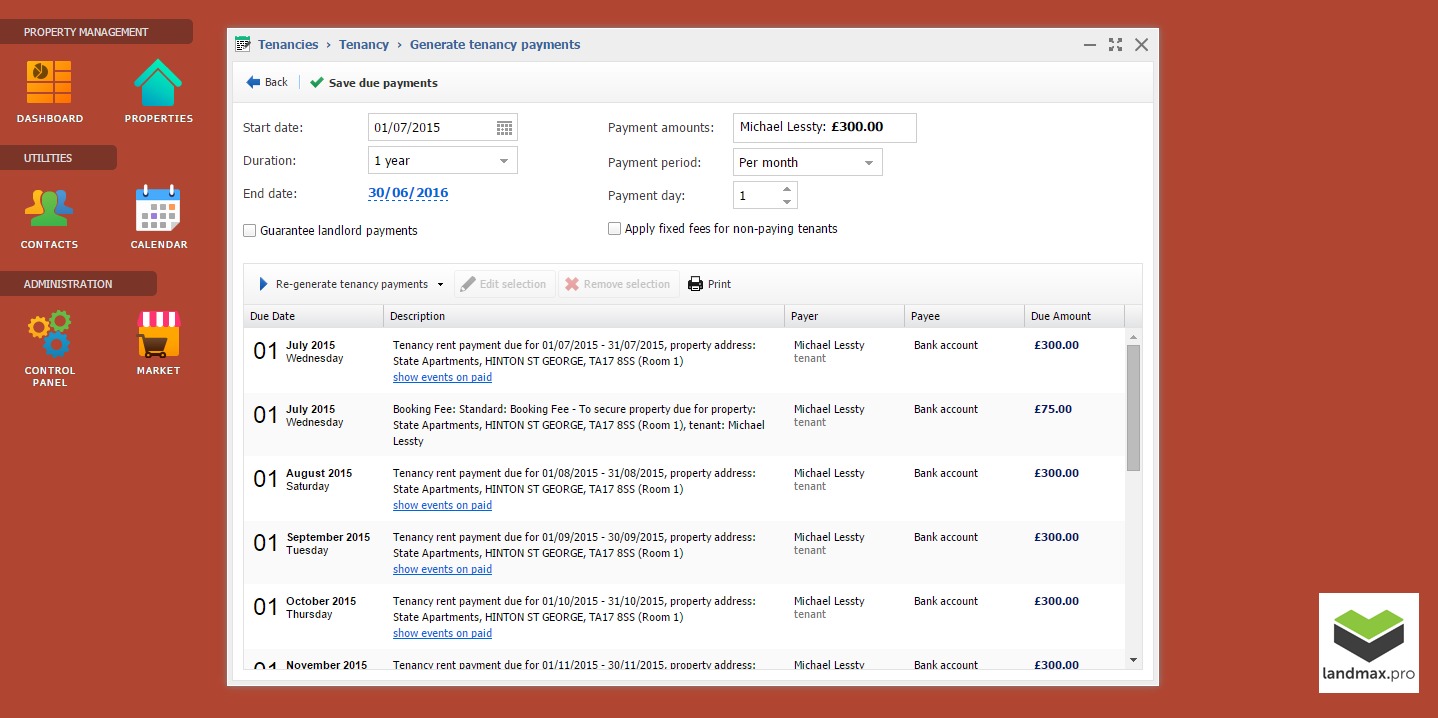Click Save due payments button
The width and height of the screenshot is (1438, 718).
pos(374,83)
